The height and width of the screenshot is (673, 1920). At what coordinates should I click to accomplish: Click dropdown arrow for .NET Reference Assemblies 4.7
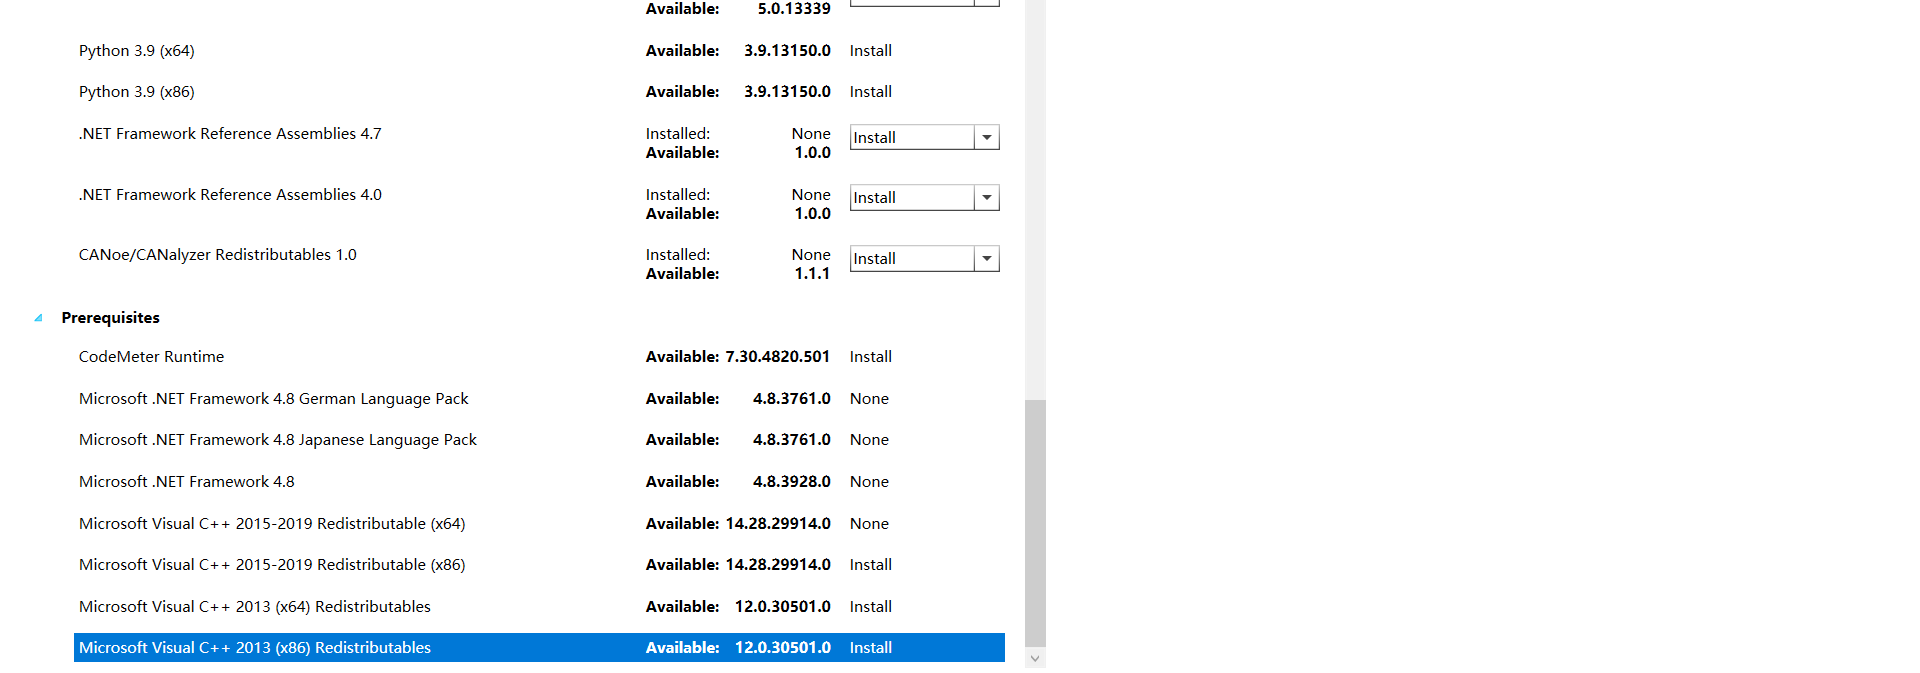[987, 137]
